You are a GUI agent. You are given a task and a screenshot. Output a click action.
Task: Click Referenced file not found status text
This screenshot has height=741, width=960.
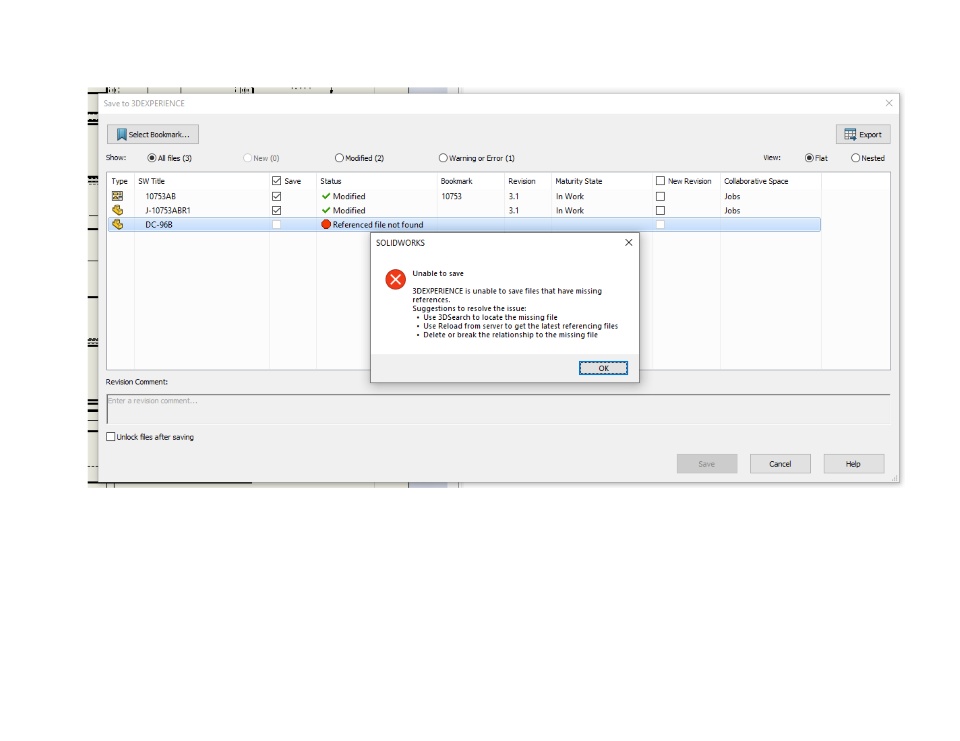coord(378,225)
